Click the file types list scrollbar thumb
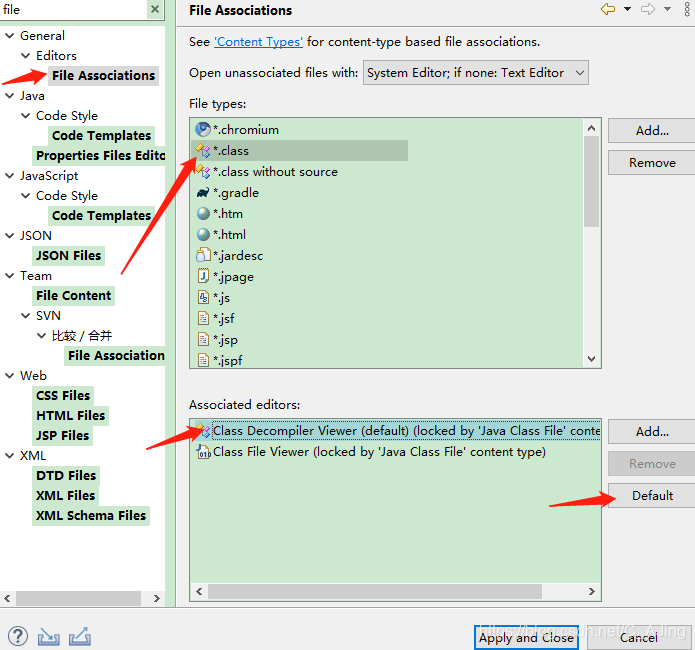 click(x=591, y=181)
